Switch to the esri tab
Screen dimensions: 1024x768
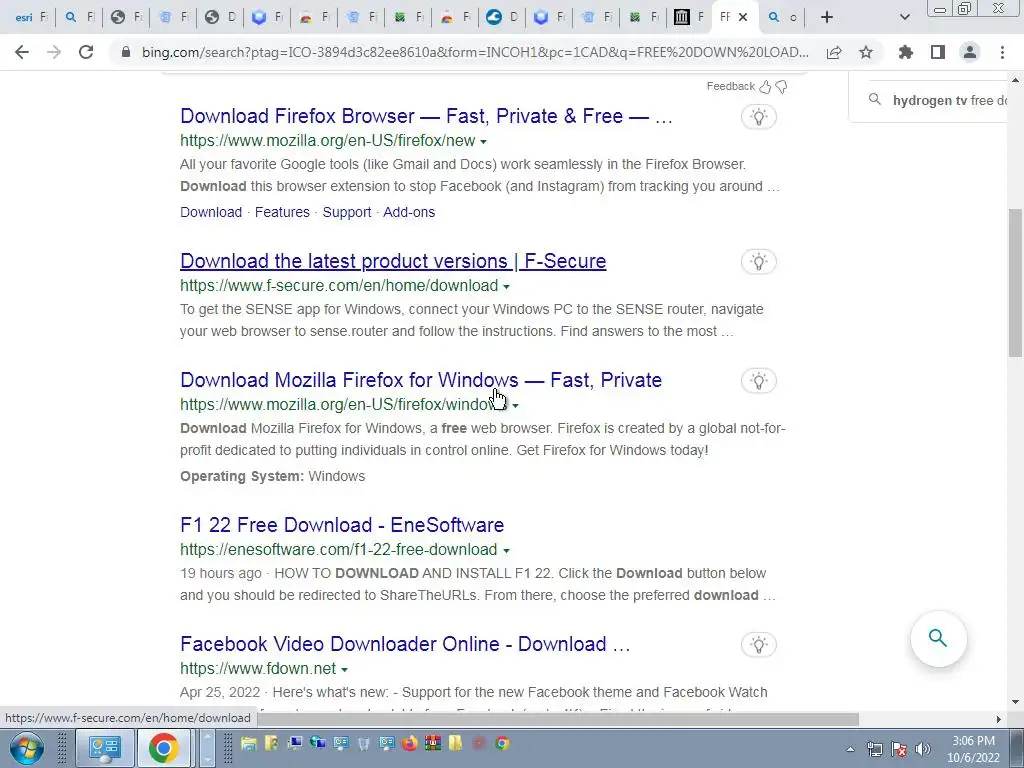pyautogui.click(x=31, y=18)
